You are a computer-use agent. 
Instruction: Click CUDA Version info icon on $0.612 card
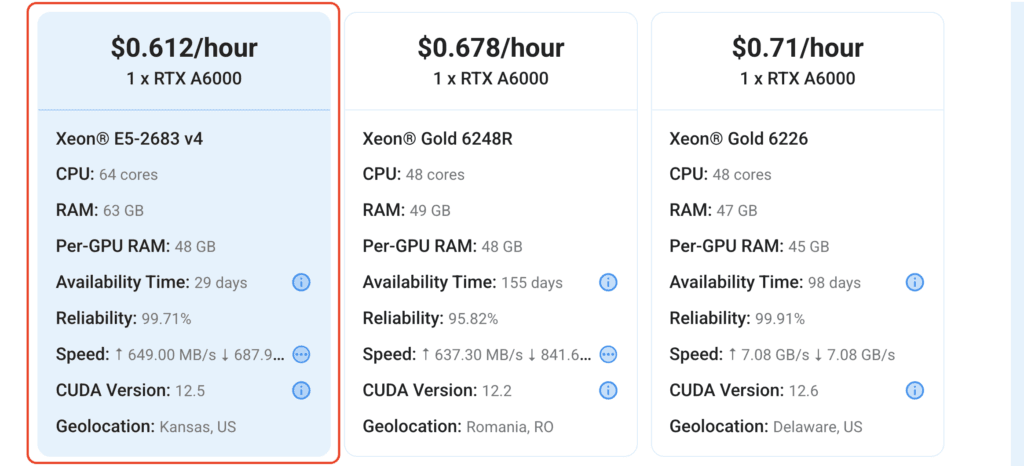tap(301, 390)
